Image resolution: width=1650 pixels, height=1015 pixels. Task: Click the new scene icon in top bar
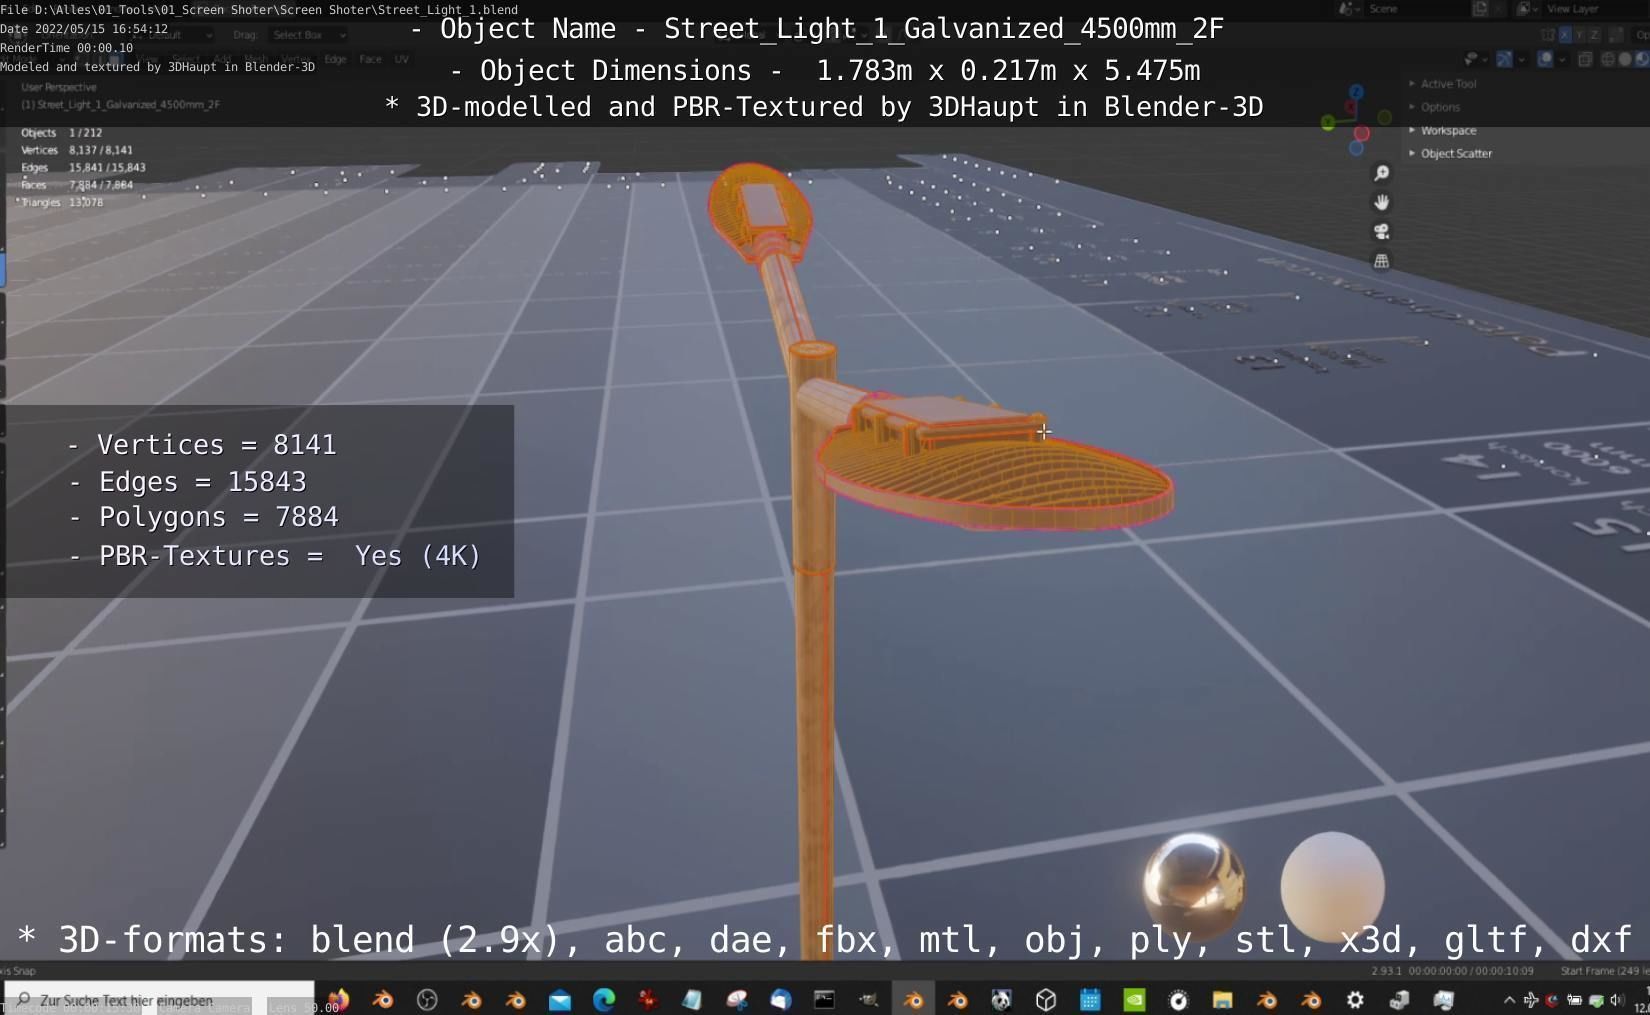[1479, 9]
